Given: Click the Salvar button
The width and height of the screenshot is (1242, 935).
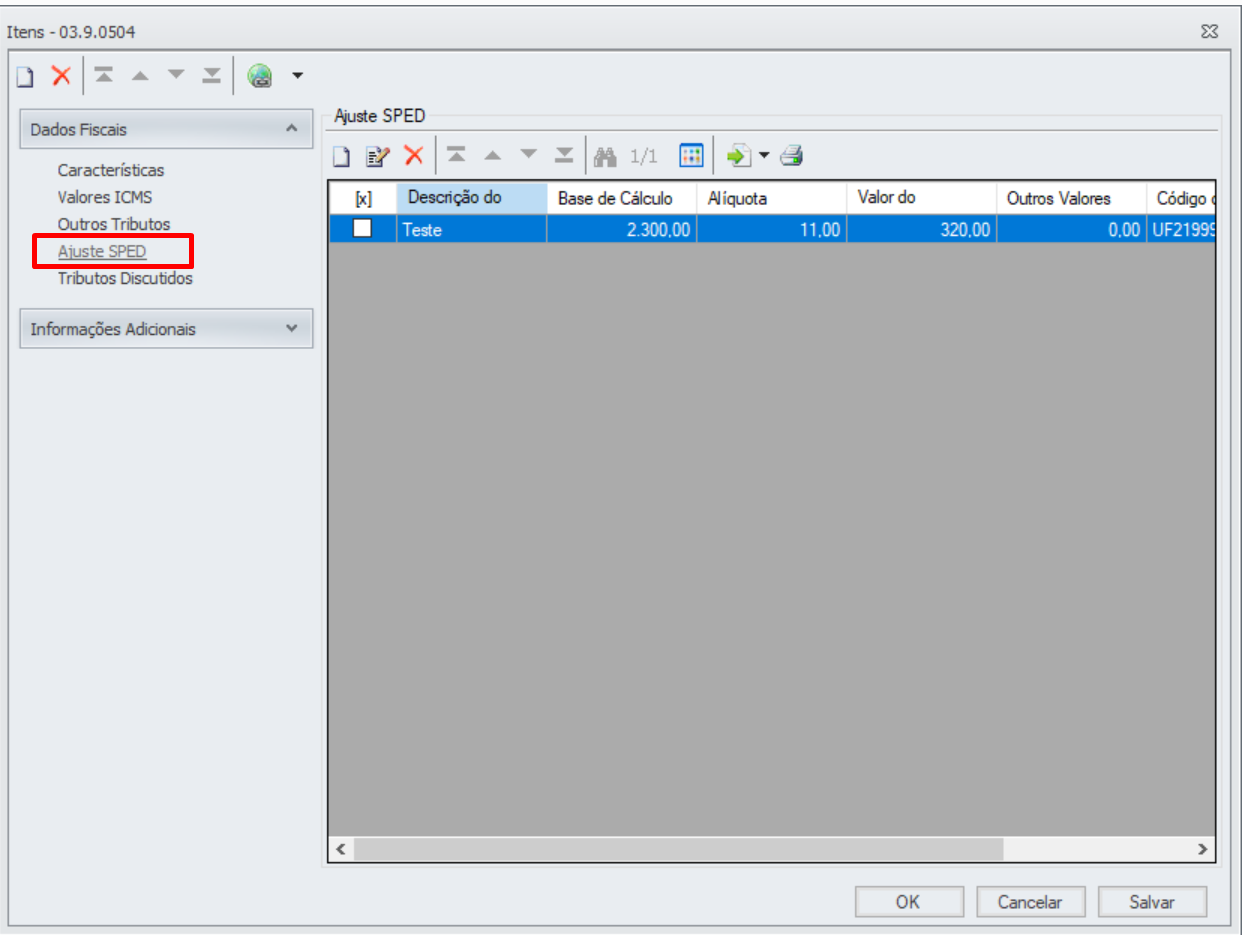Looking at the screenshot, I should coord(1152,901).
